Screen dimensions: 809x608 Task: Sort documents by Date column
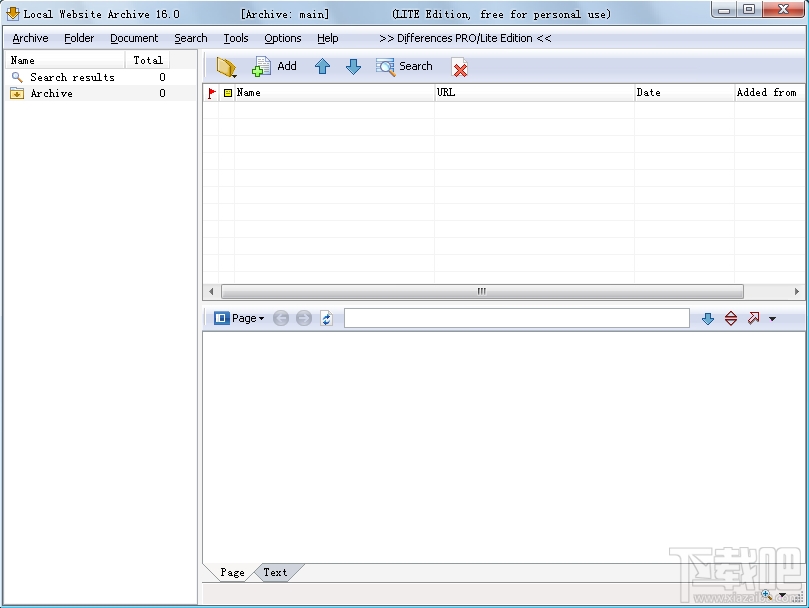[x=684, y=93]
